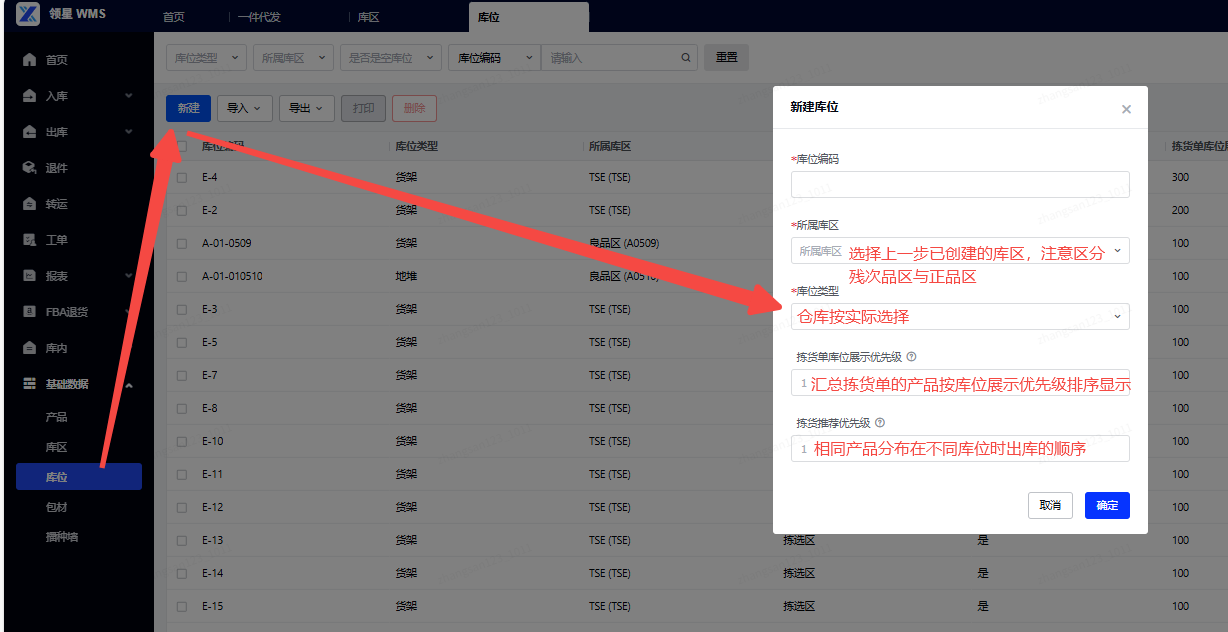
Task: Click the FBA退货 icon in sidebar
Action: 29,312
